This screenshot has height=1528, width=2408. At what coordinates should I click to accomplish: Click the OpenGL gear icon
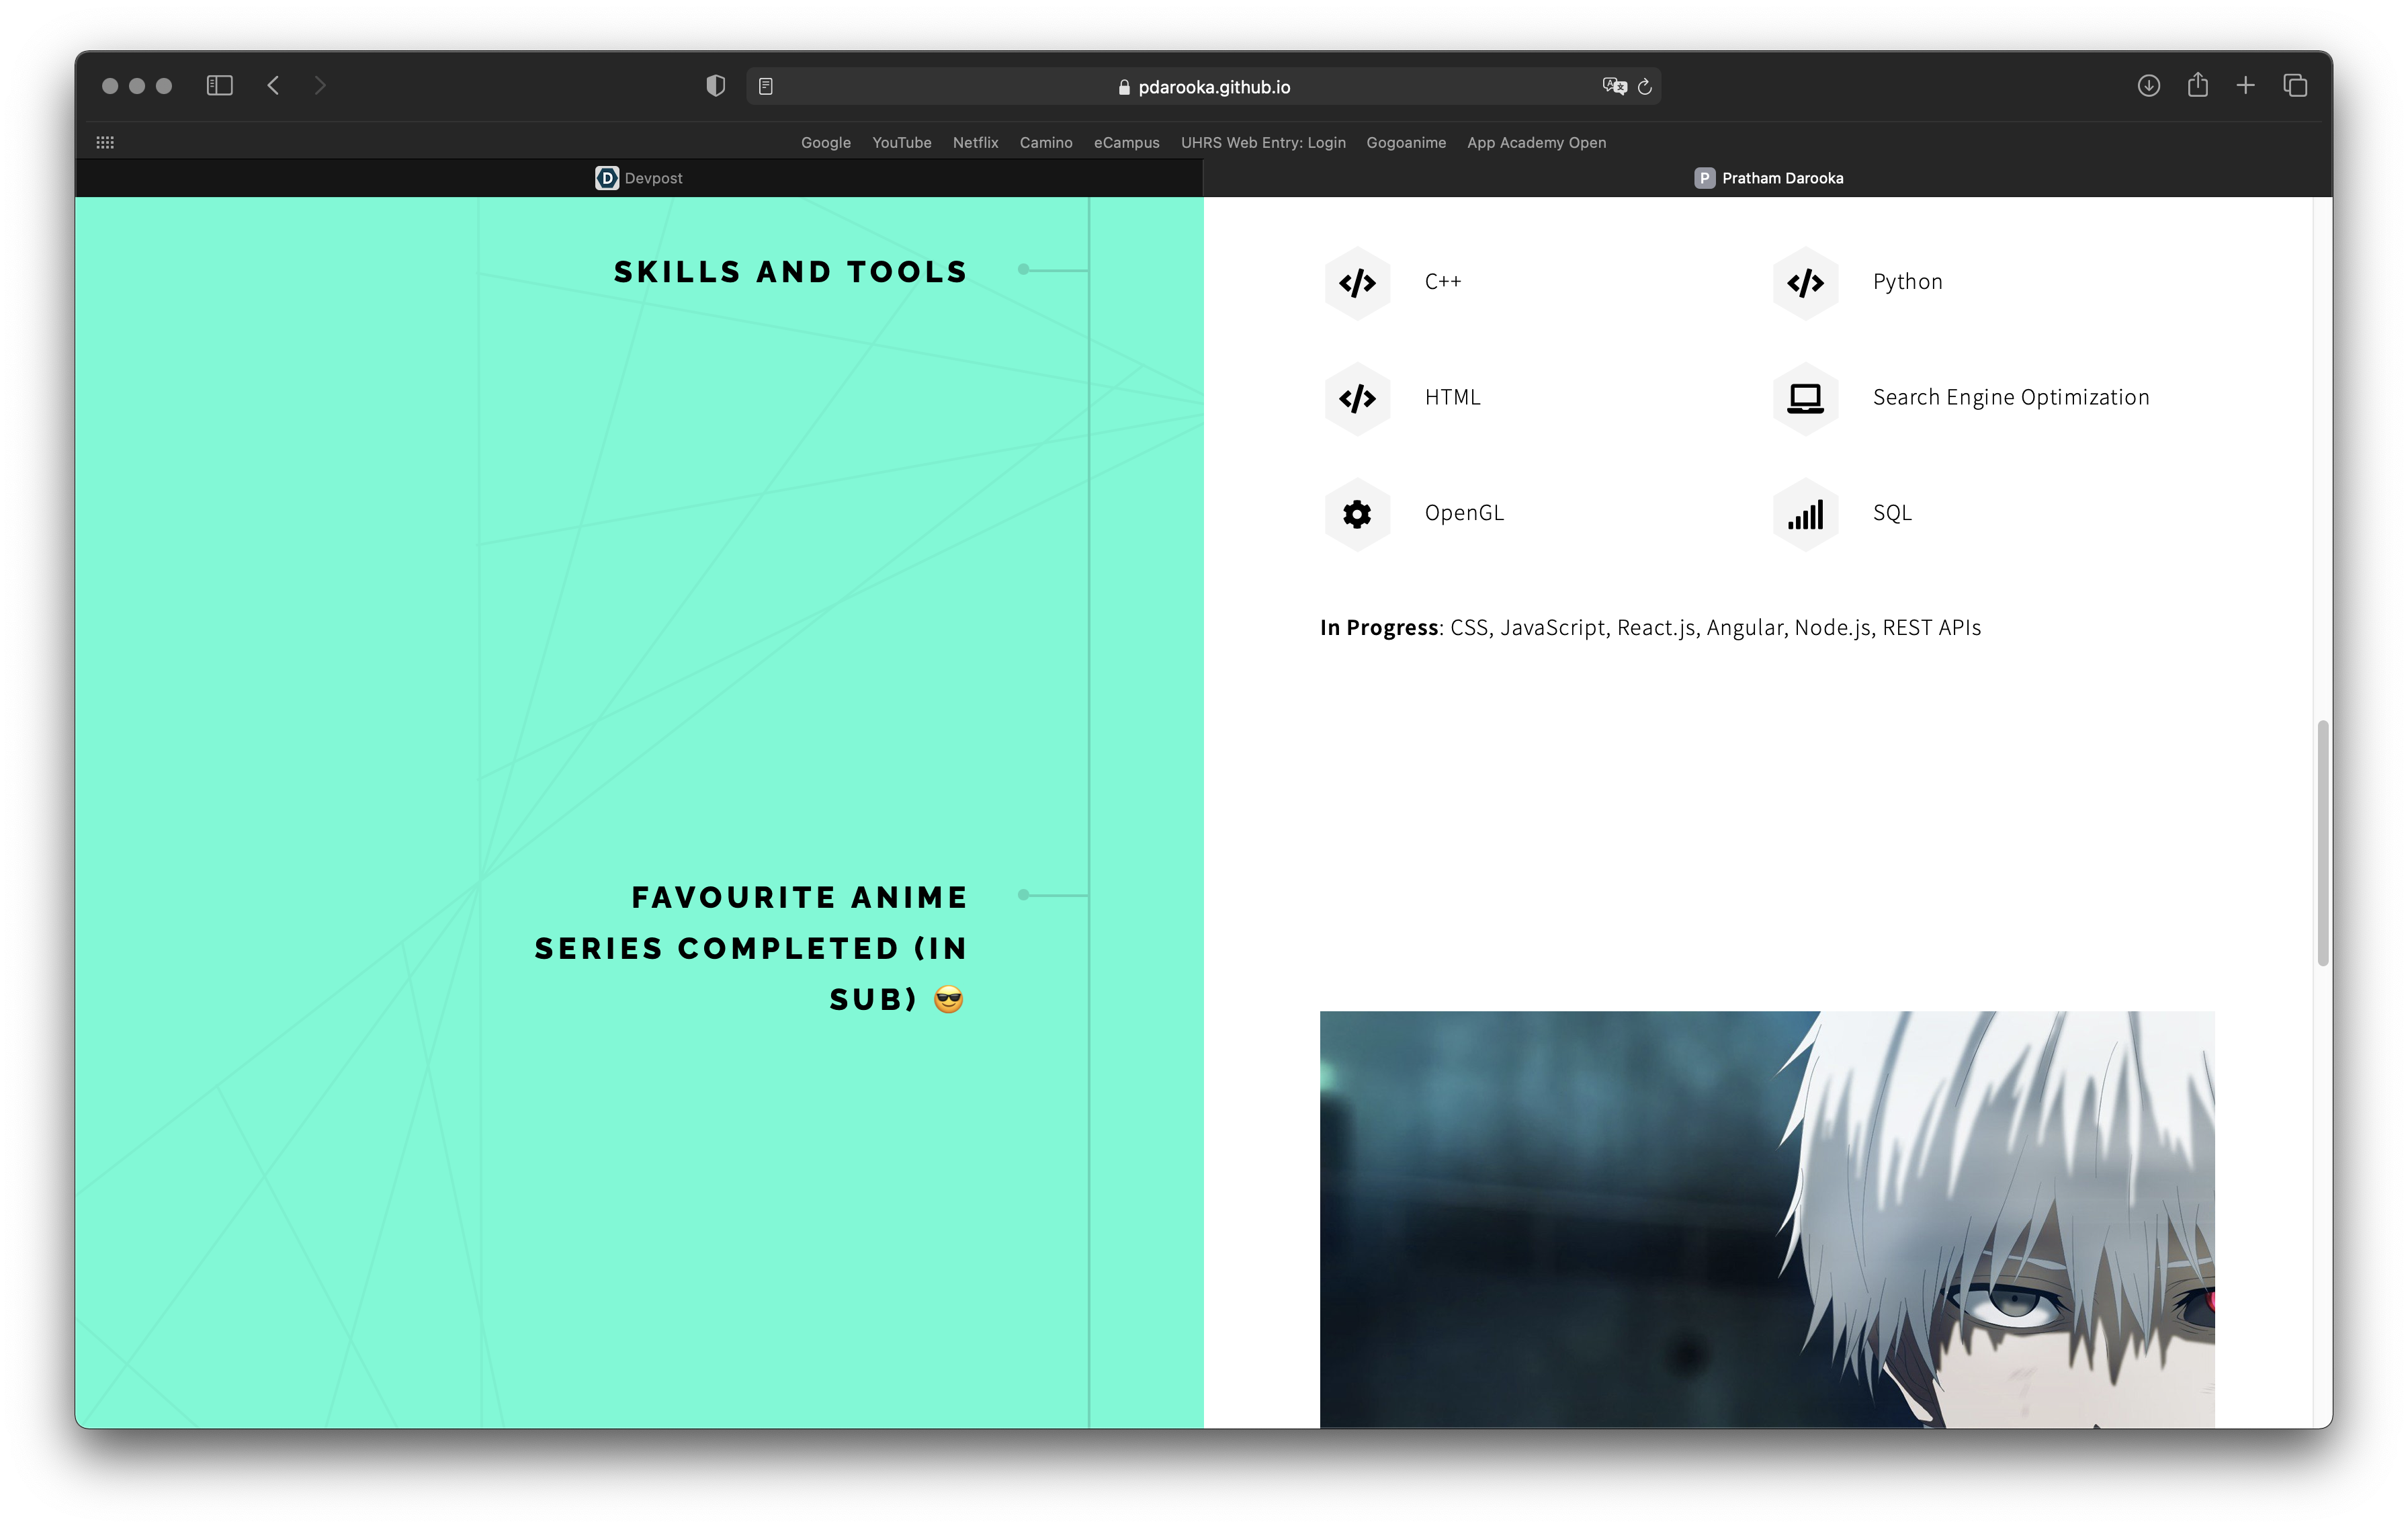(1357, 513)
